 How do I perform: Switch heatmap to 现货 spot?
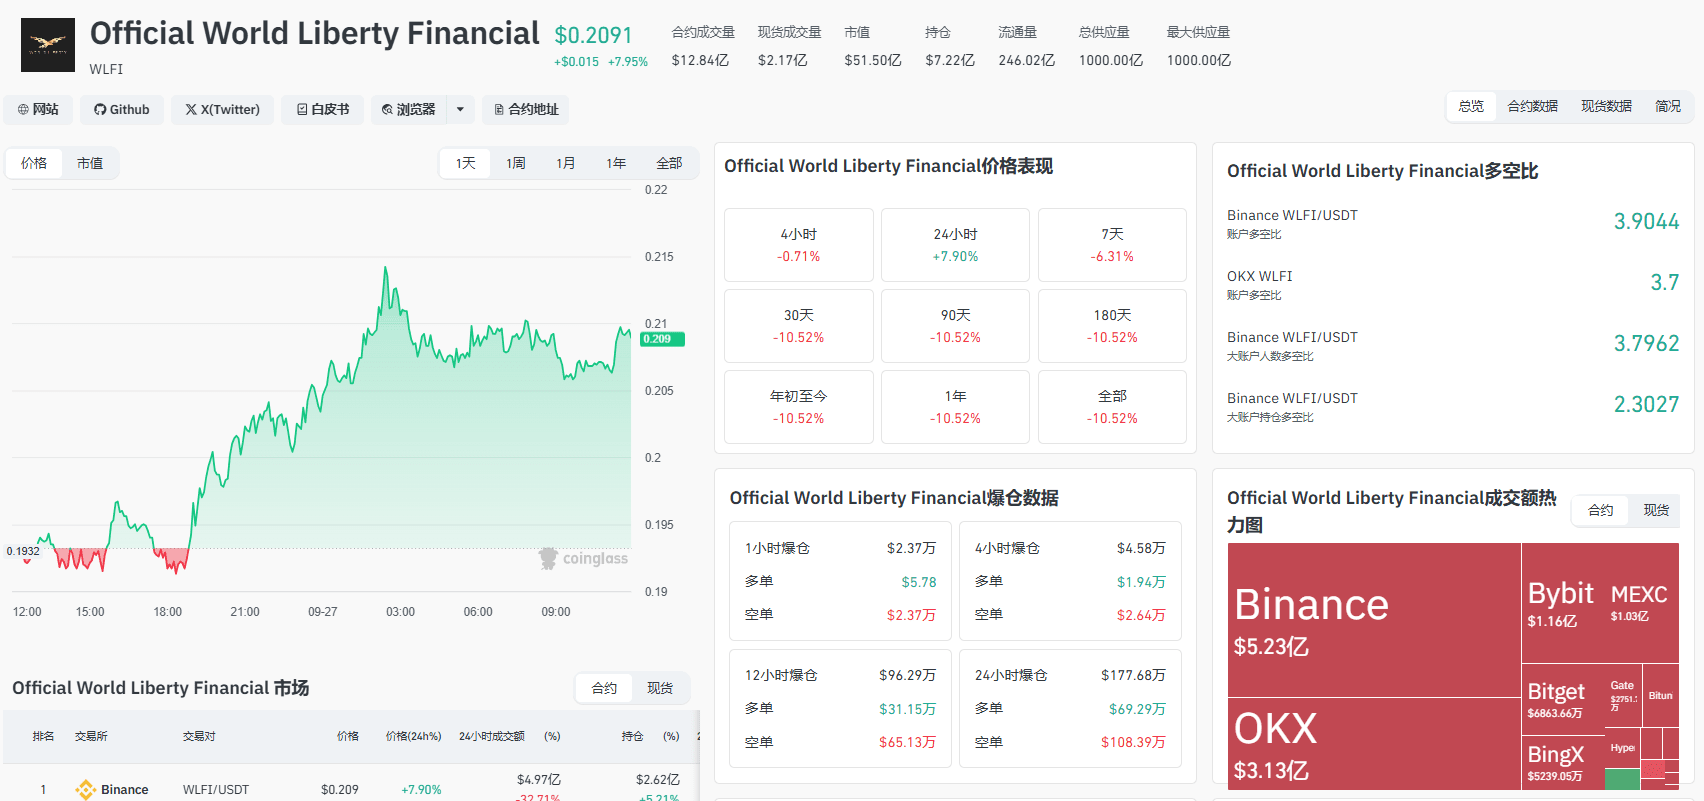pyautogui.click(x=1656, y=510)
